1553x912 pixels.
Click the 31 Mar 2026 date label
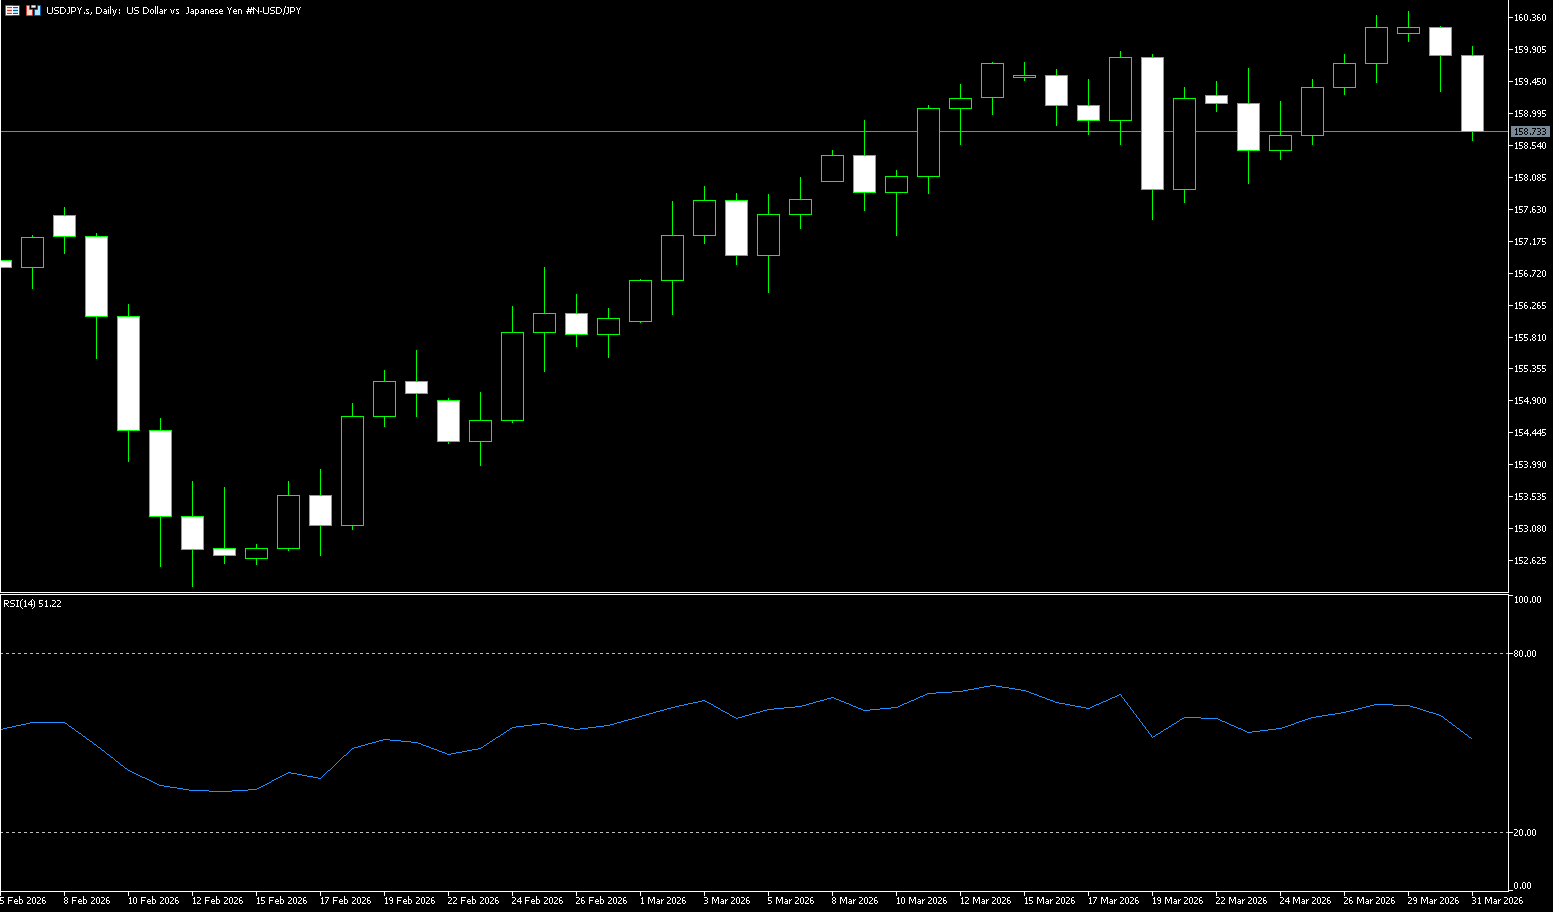pos(1497,900)
